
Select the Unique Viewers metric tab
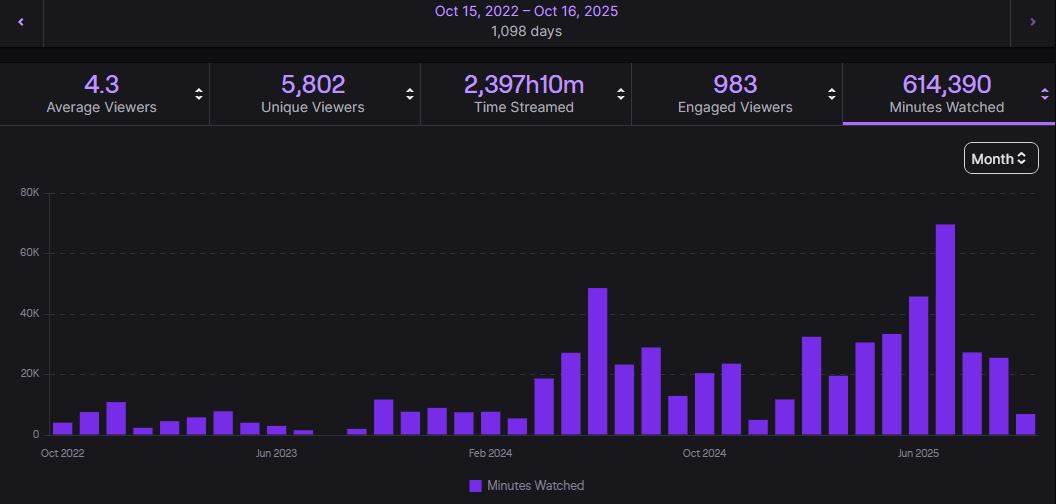(x=315, y=94)
